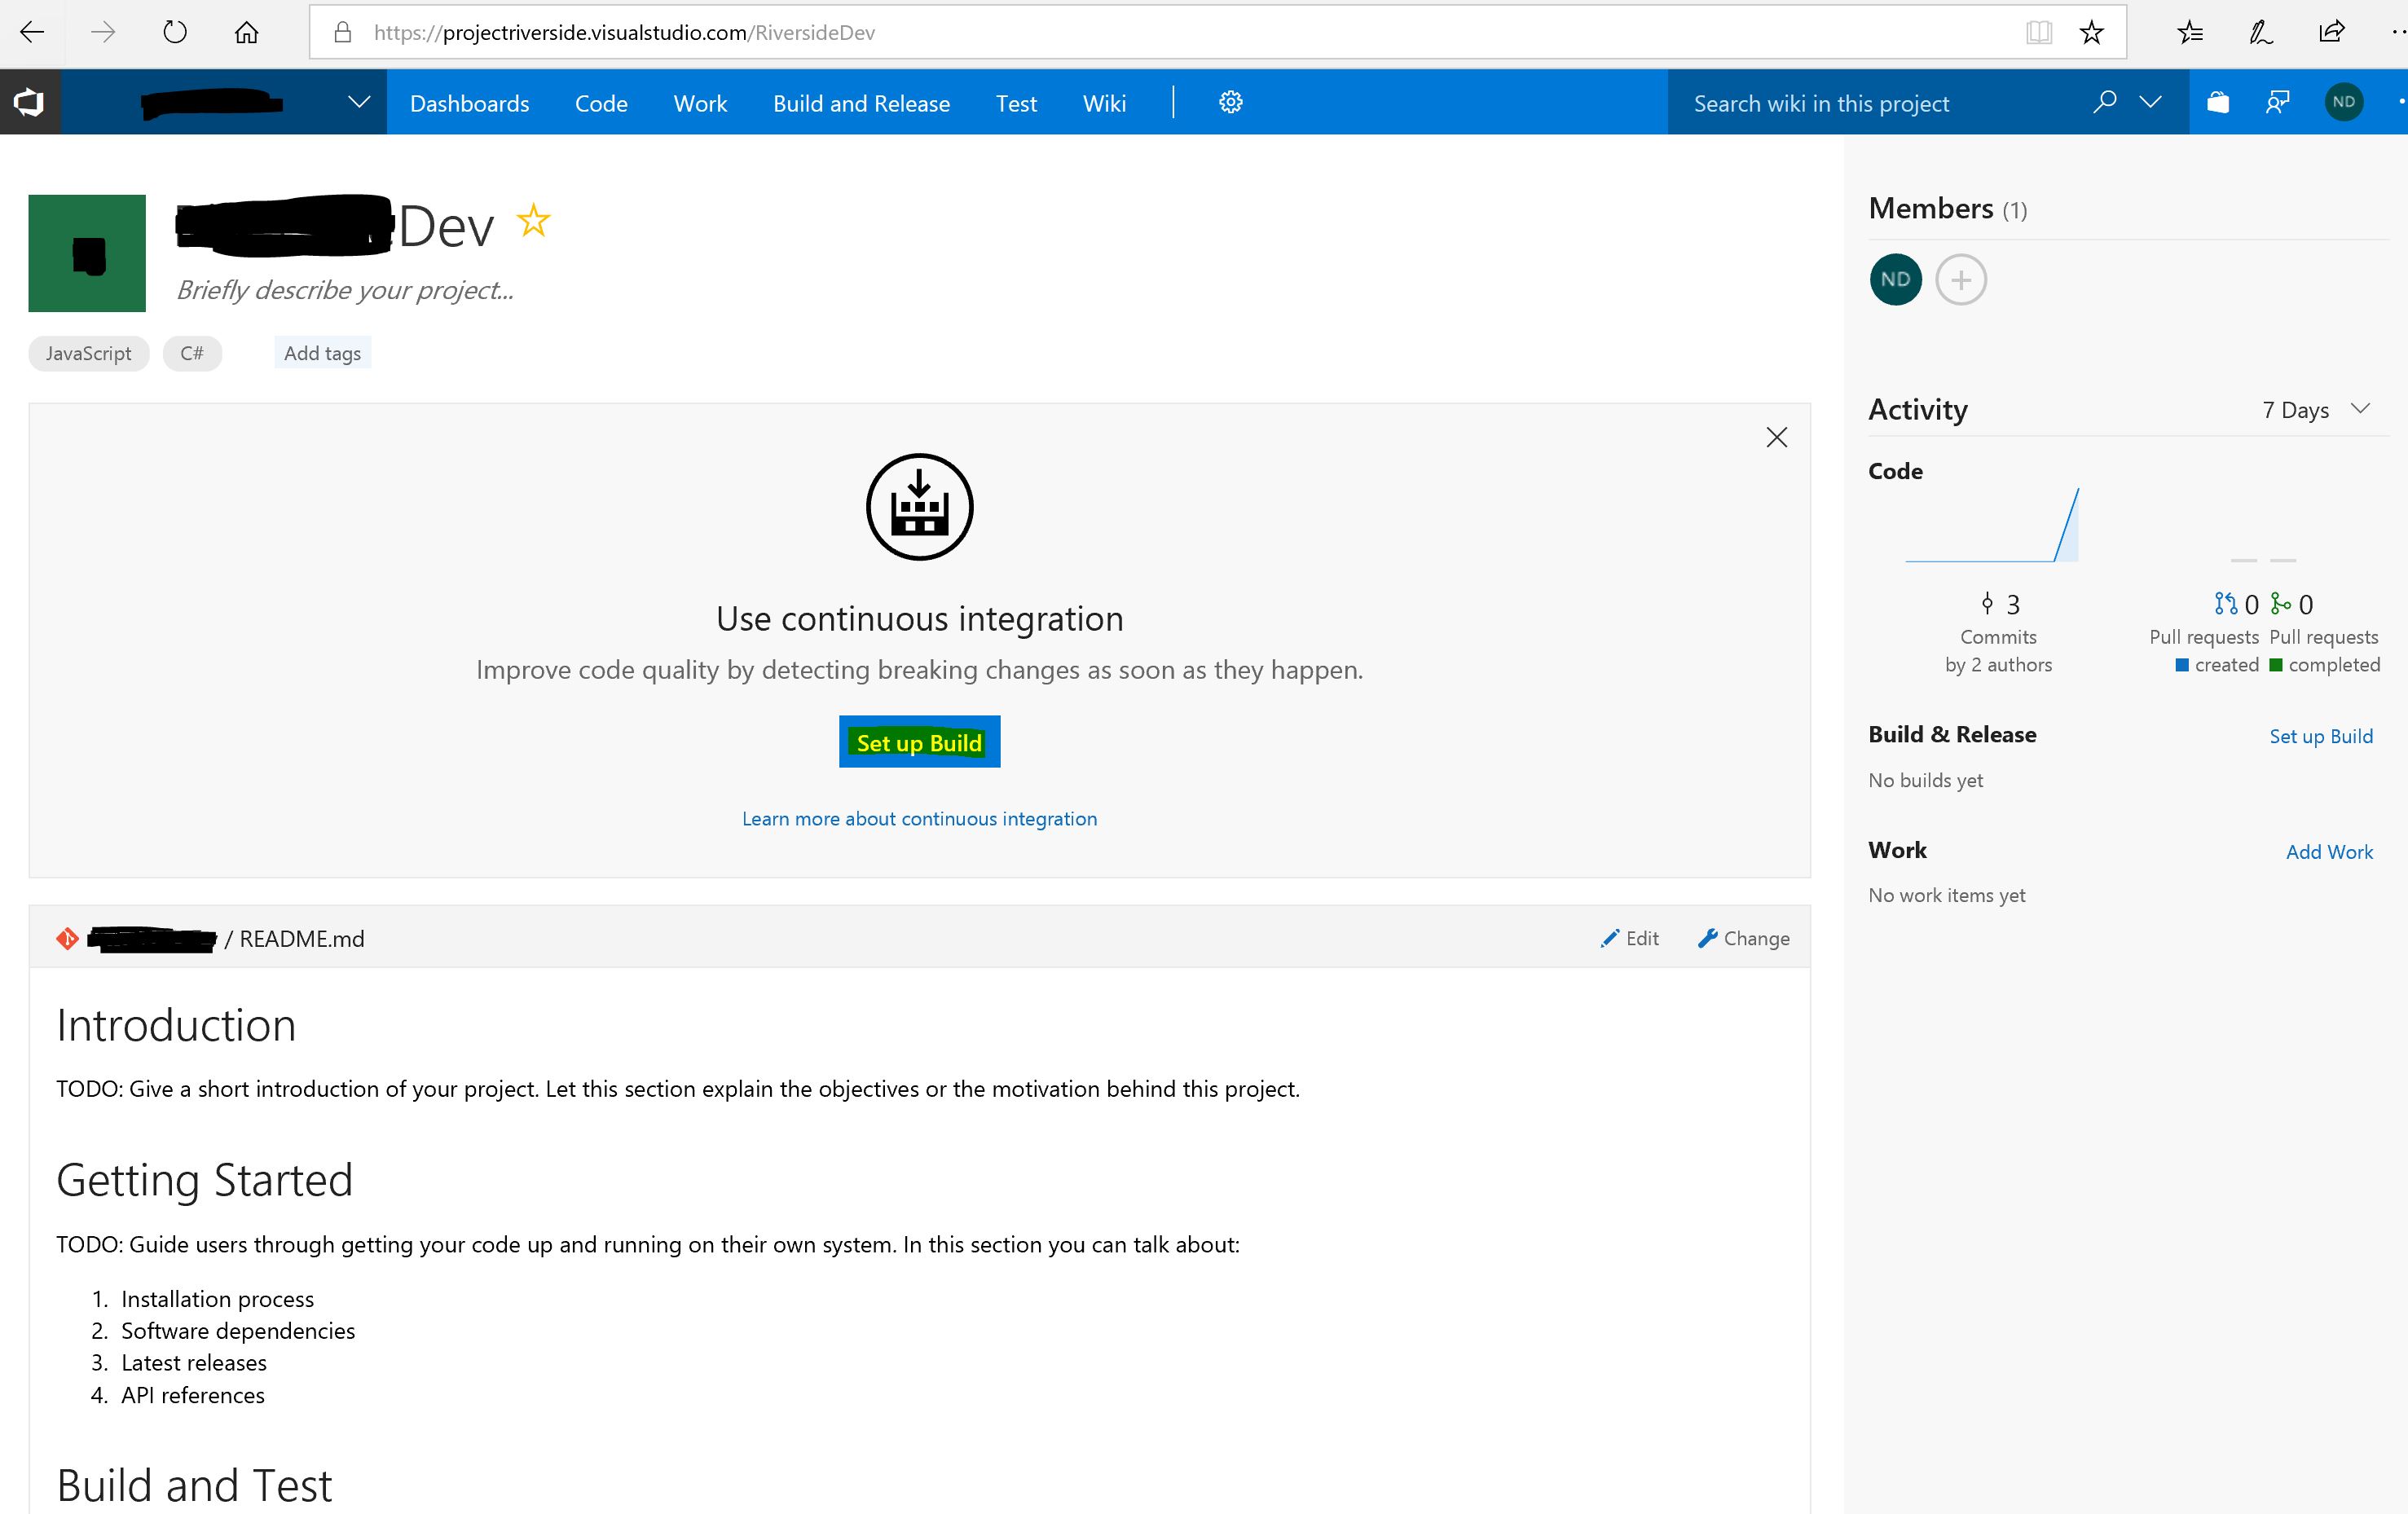The height and width of the screenshot is (1514, 2408).
Task: Add a member with the plus circle
Action: [1960, 280]
